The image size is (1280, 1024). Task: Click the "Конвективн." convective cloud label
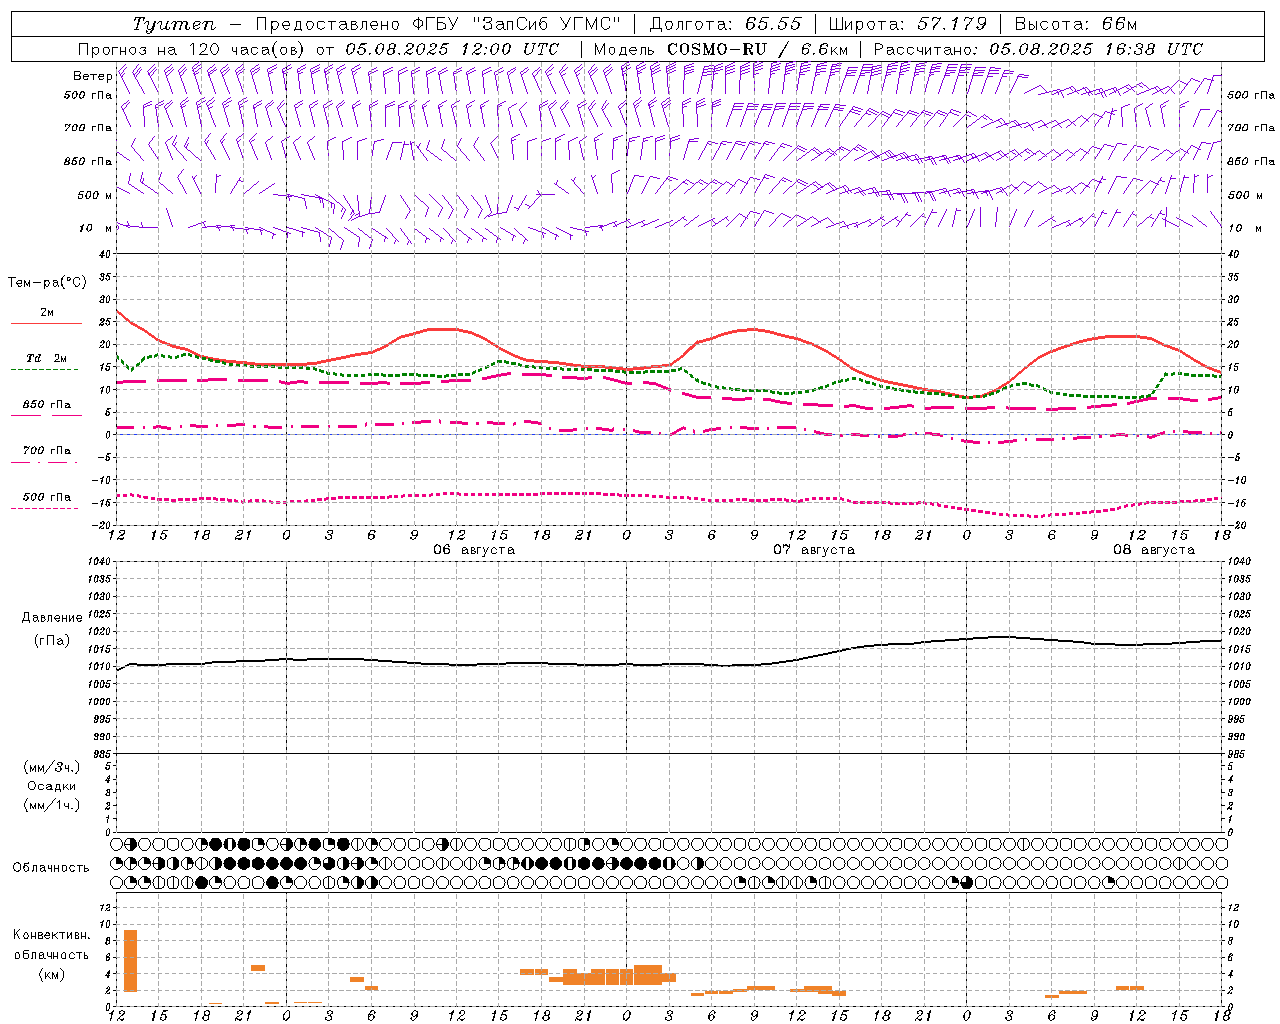(x=52, y=935)
